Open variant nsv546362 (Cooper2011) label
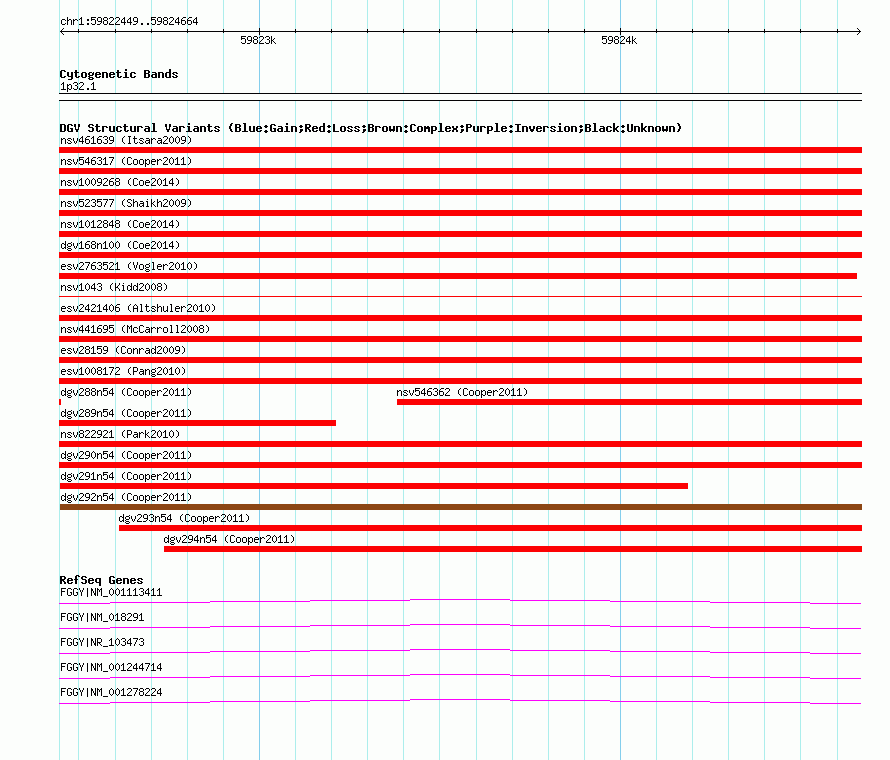 pos(462,392)
